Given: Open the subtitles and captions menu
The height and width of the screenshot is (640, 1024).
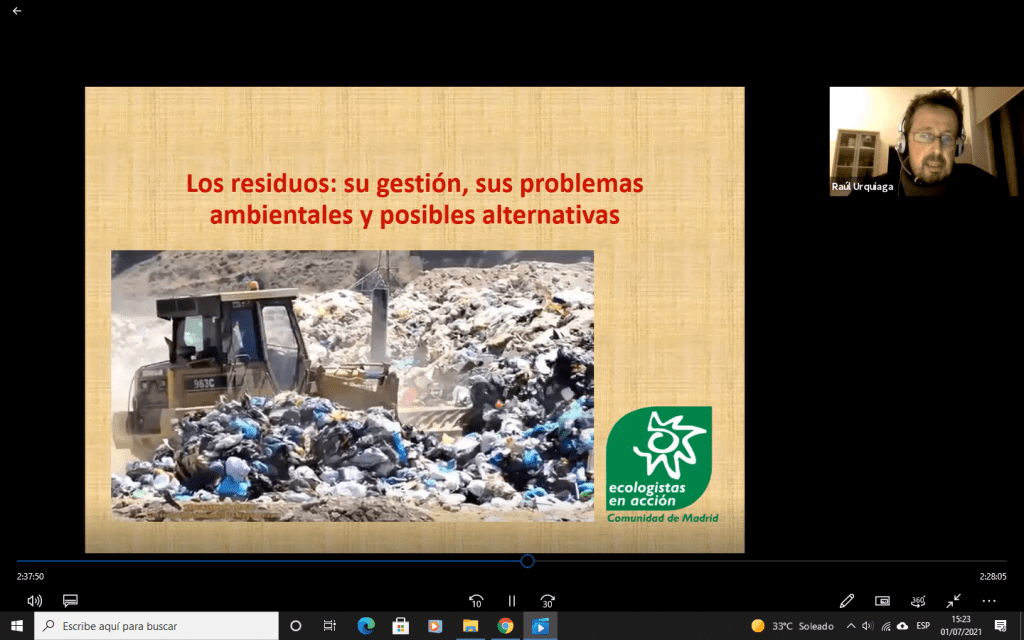Looking at the screenshot, I should click(x=70, y=601).
